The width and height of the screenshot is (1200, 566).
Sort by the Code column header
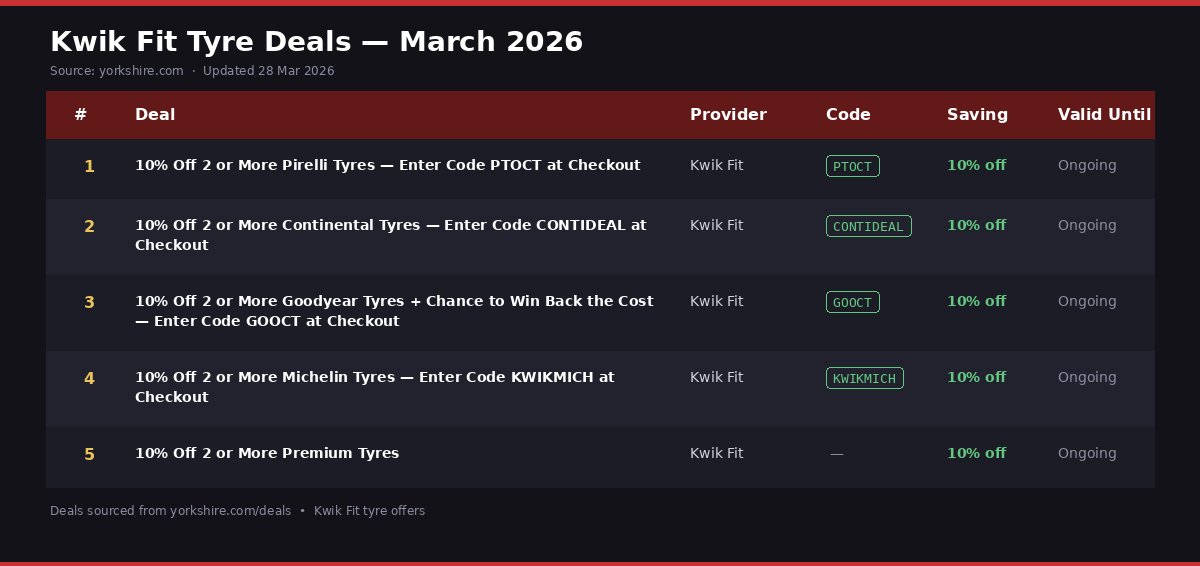(848, 114)
